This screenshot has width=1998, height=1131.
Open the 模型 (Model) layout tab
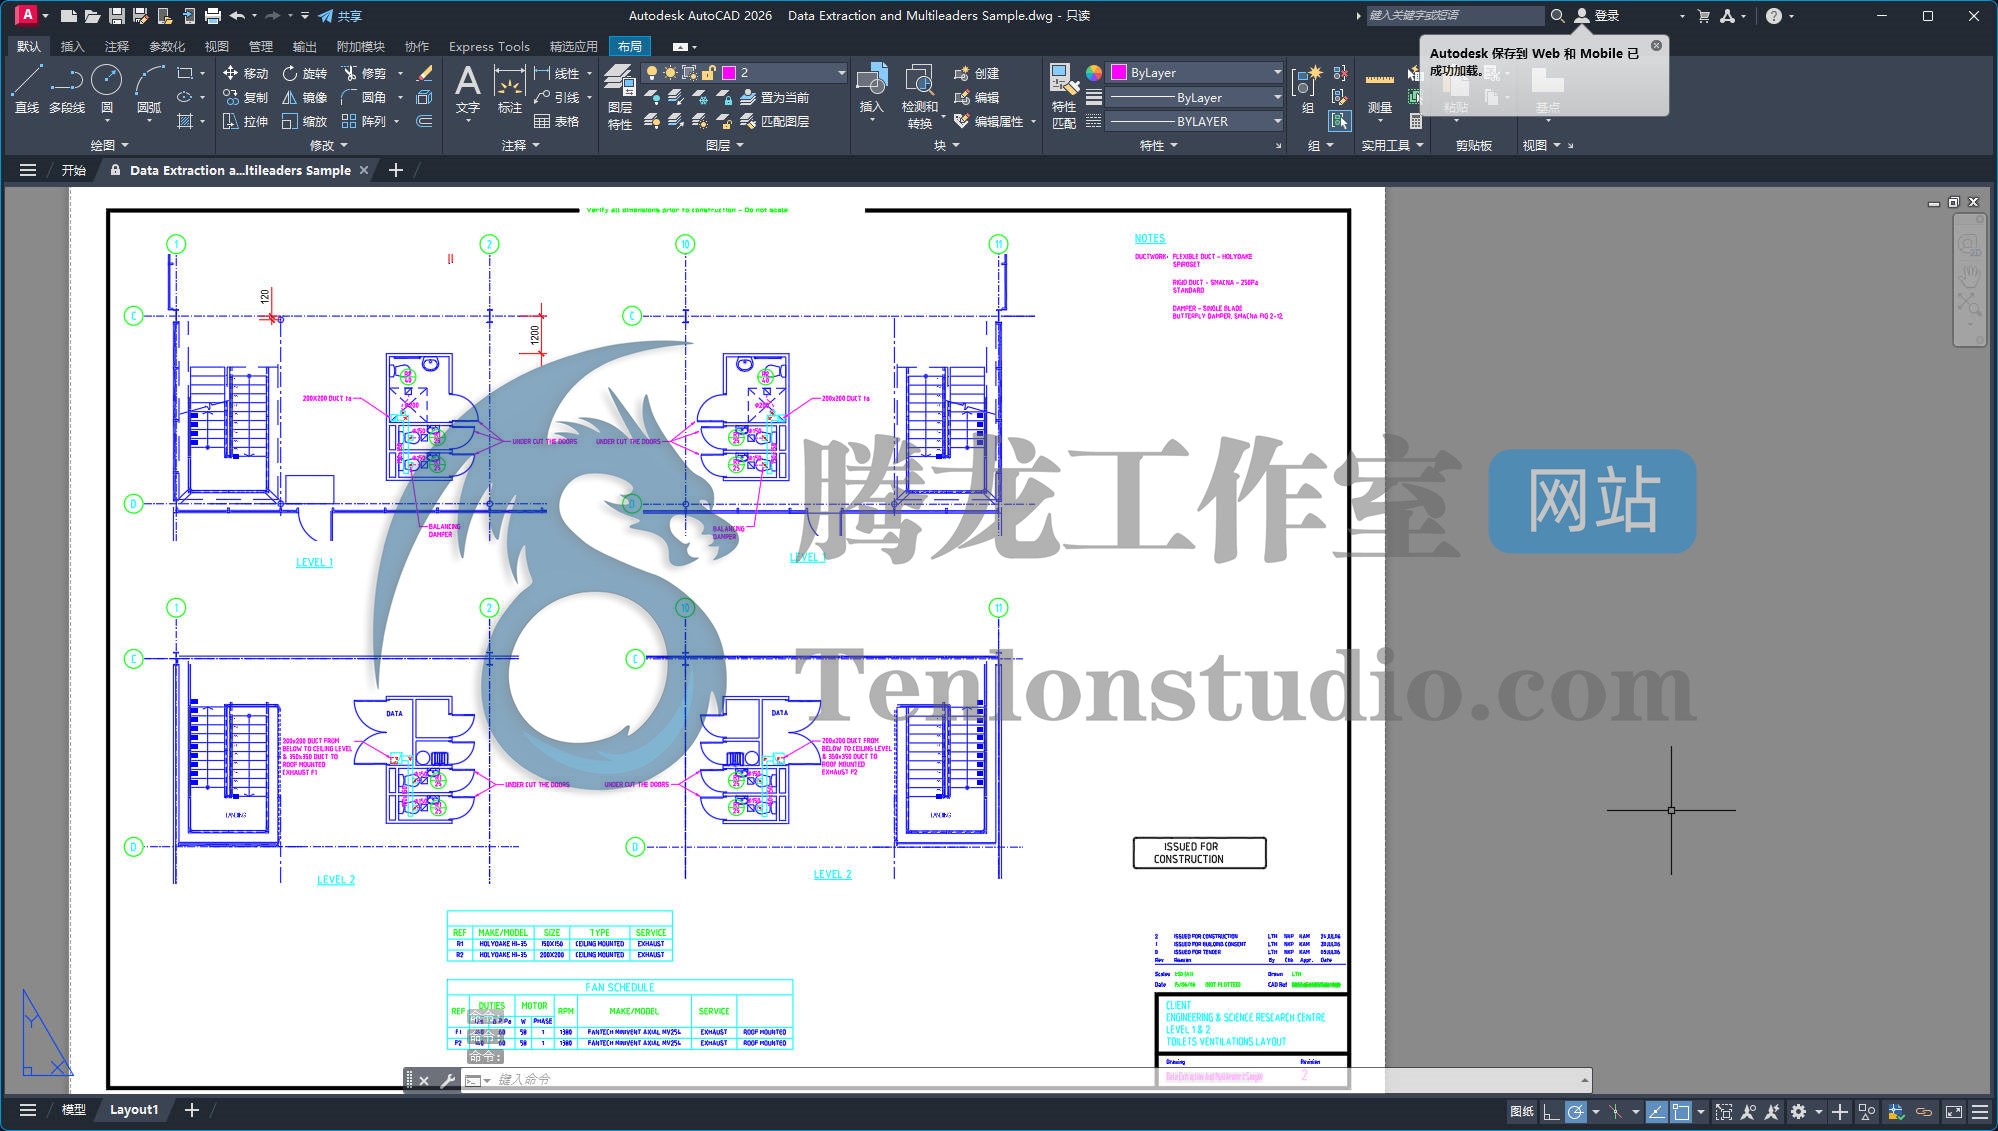[x=74, y=1110]
